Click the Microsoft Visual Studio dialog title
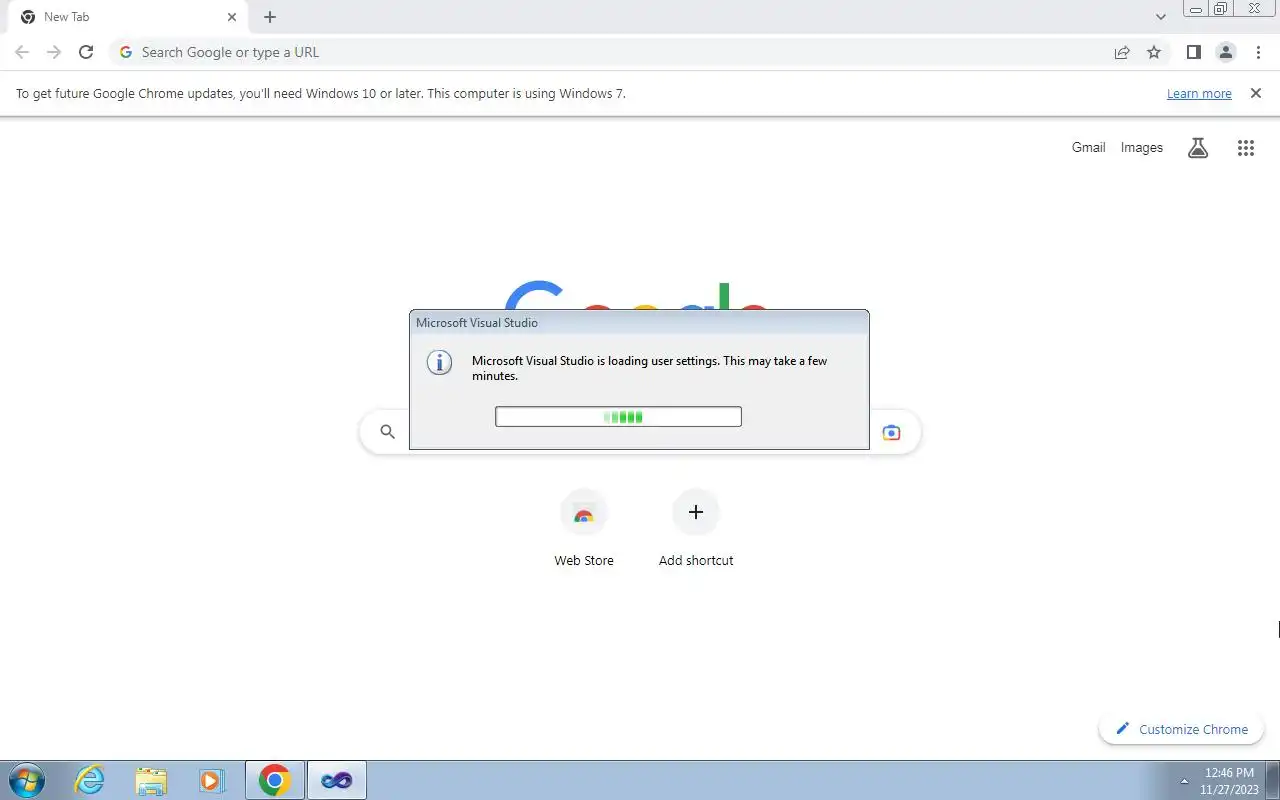The height and width of the screenshot is (800, 1280). 477,323
